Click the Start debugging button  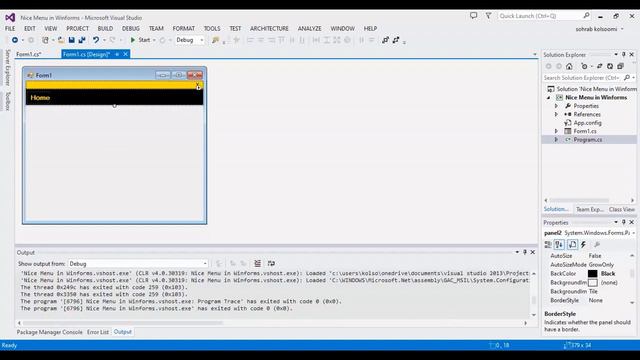[x=140, y=40]
